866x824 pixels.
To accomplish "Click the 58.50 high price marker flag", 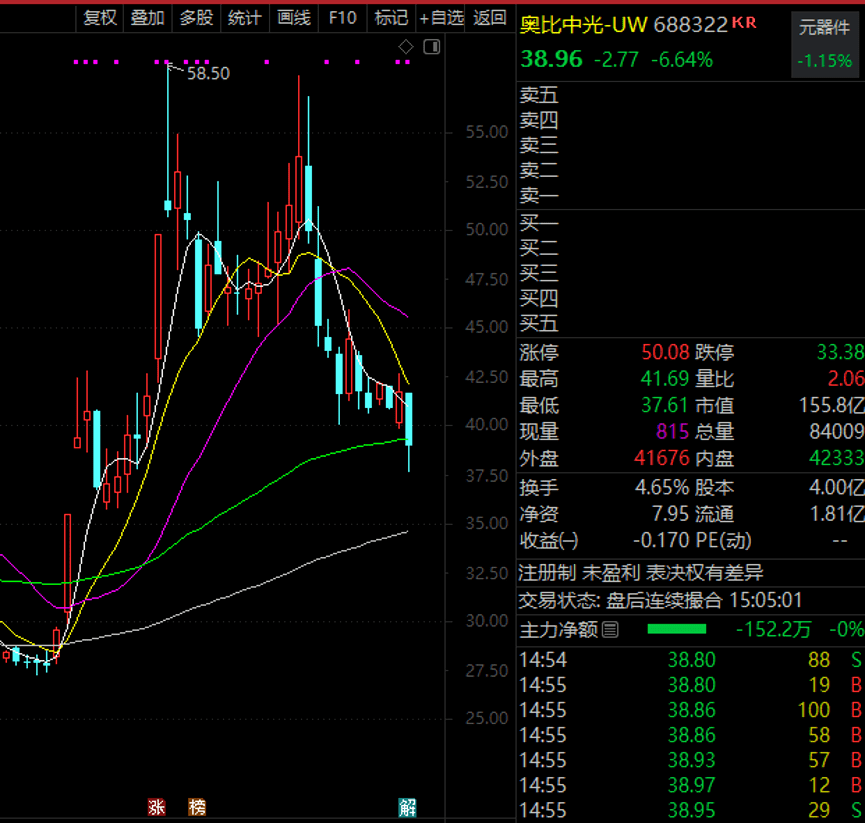I will pos(208,73).
